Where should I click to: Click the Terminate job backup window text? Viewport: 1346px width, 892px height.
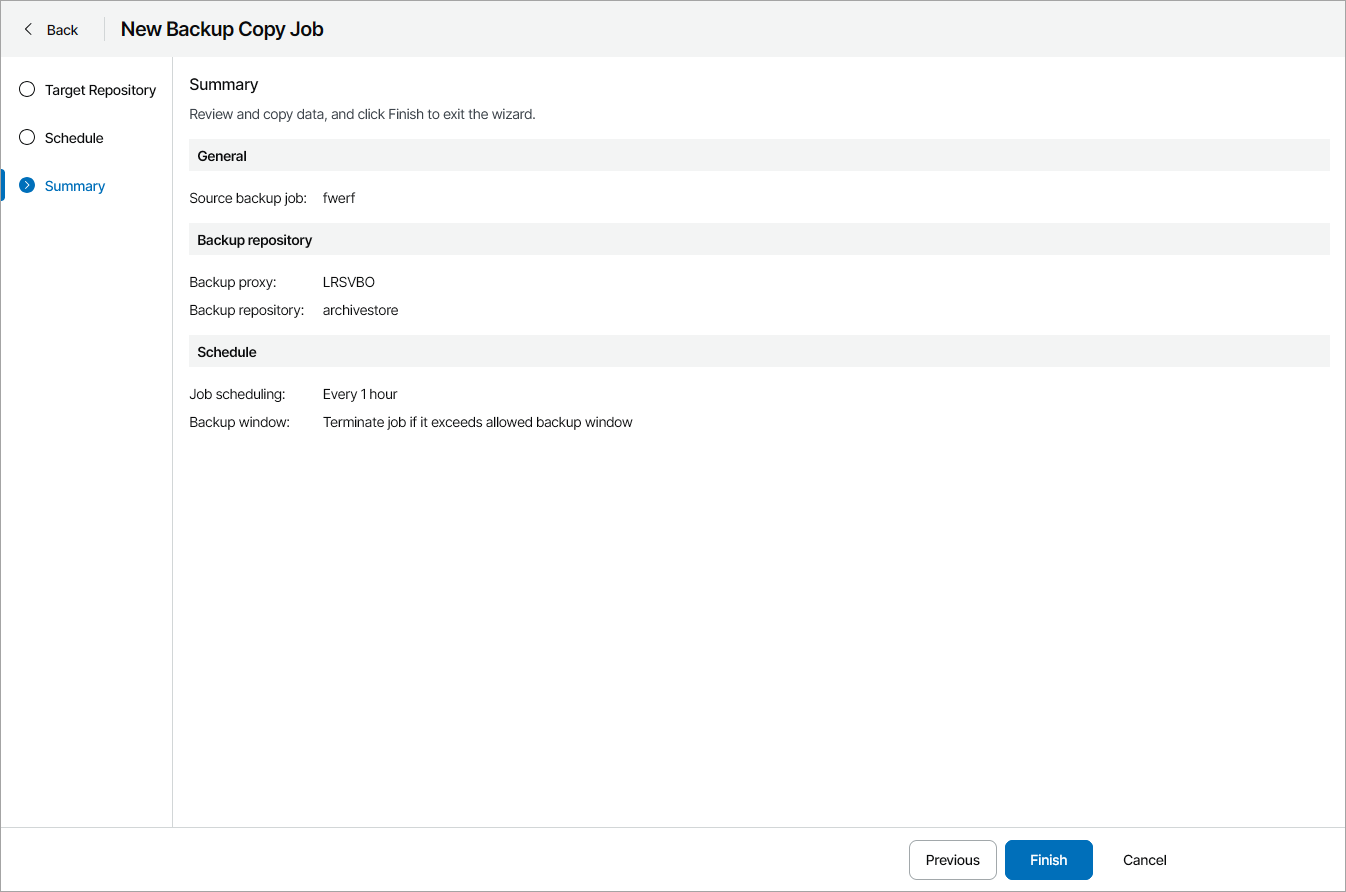477,422
